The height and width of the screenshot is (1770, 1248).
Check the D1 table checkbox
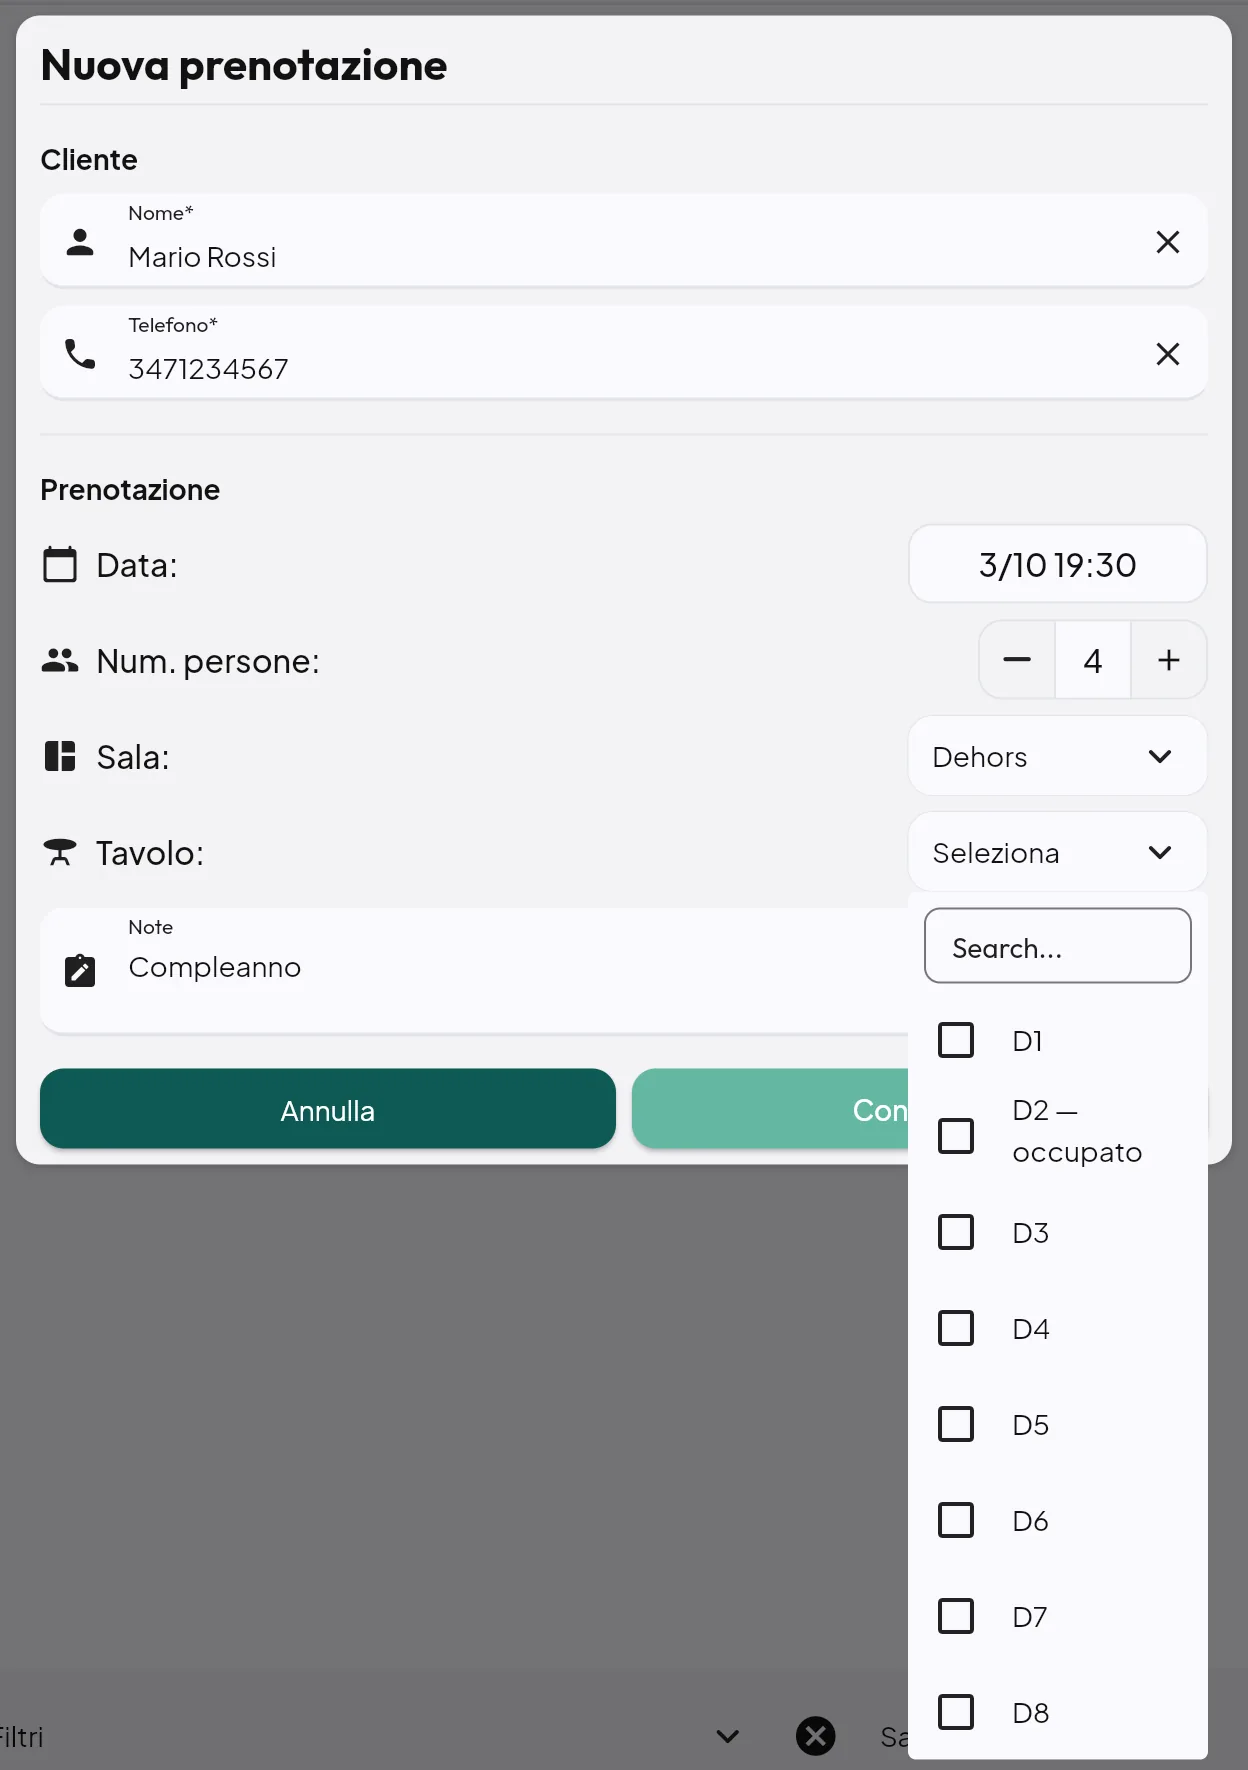956,1040
